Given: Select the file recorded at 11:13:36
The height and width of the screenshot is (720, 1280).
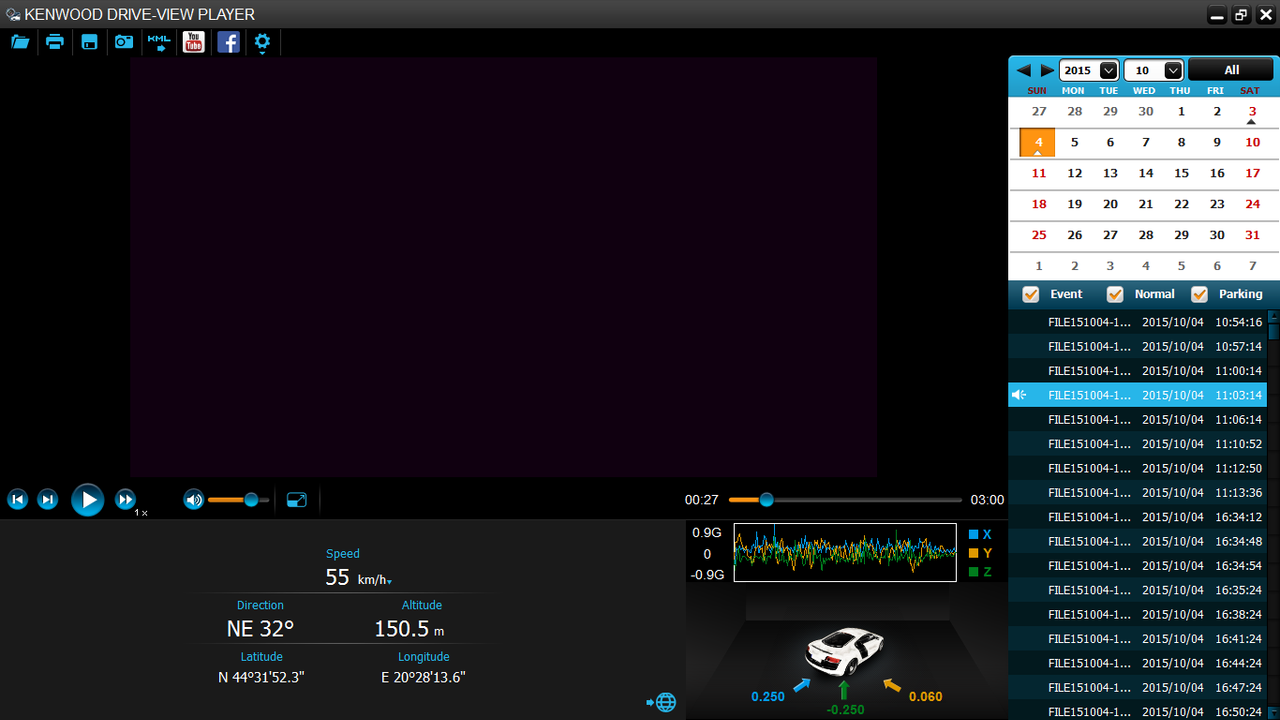Looking at the screenshot, I should (1137, 493).
